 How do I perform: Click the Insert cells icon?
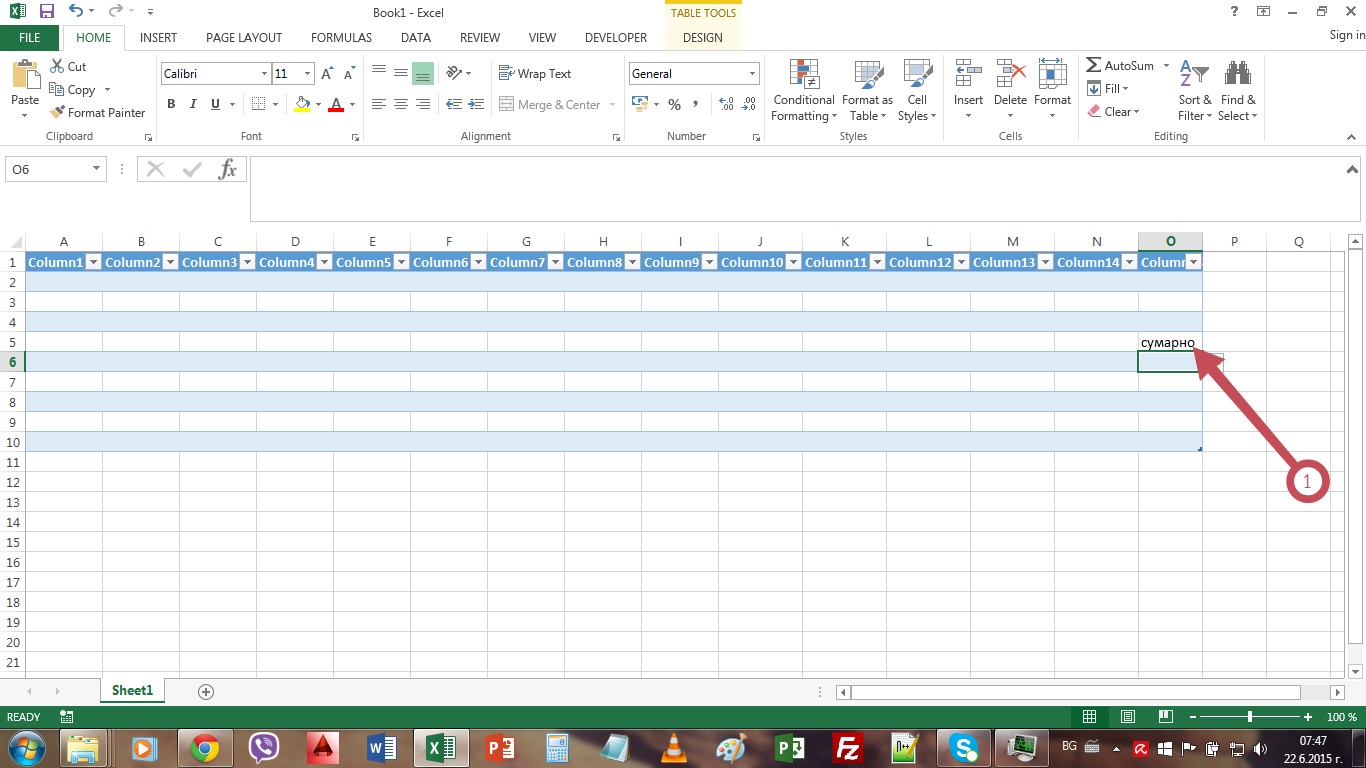(968, 74)
